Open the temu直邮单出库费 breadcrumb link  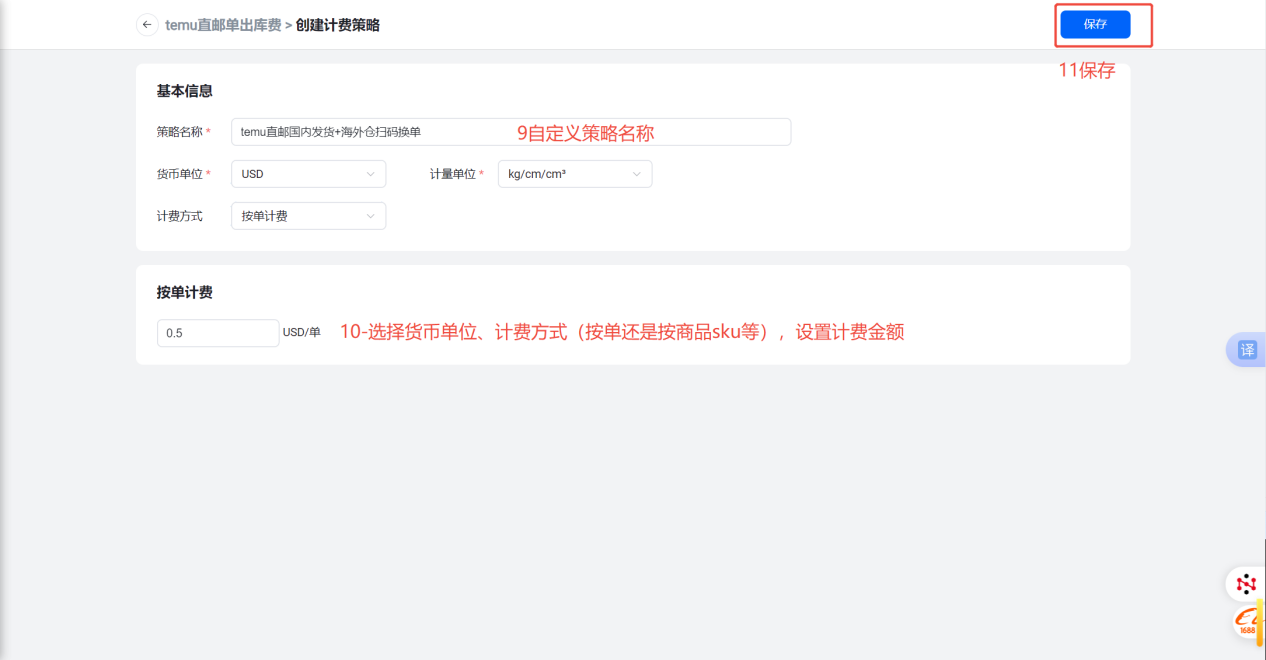[x=223, y=25]
